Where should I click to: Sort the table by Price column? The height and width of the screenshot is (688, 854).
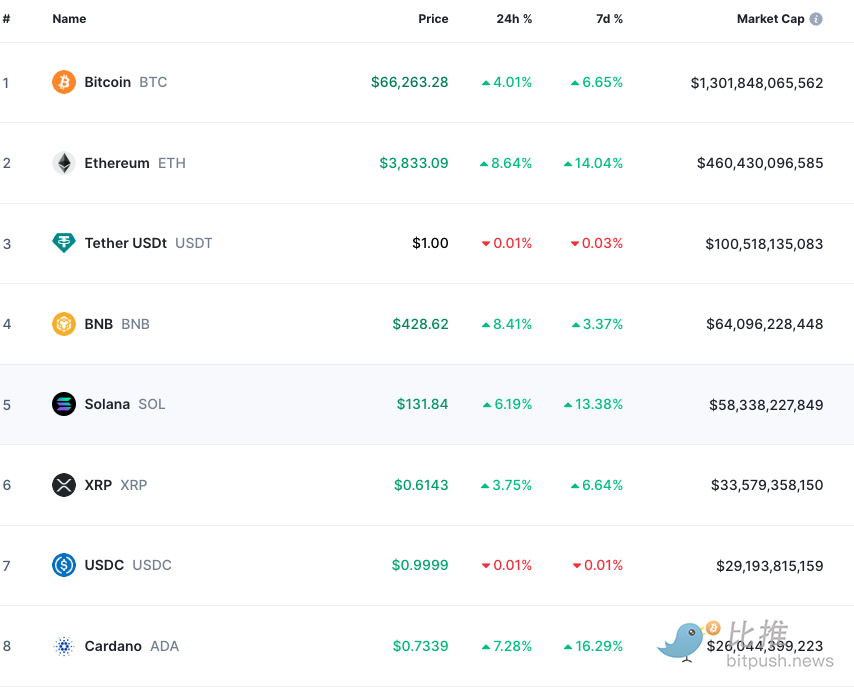pyautogui.click(x=433, y=19)
